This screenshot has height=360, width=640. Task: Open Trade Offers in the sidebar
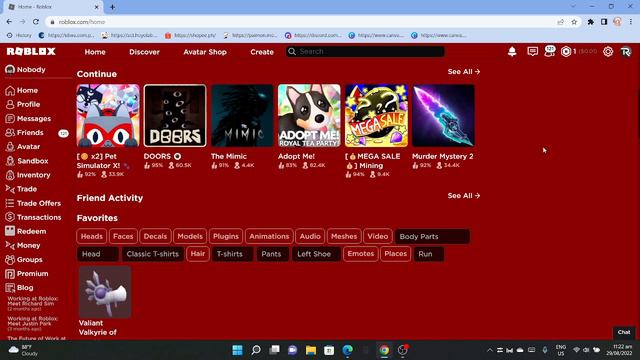pyautogui.click(x=39, y=203)
